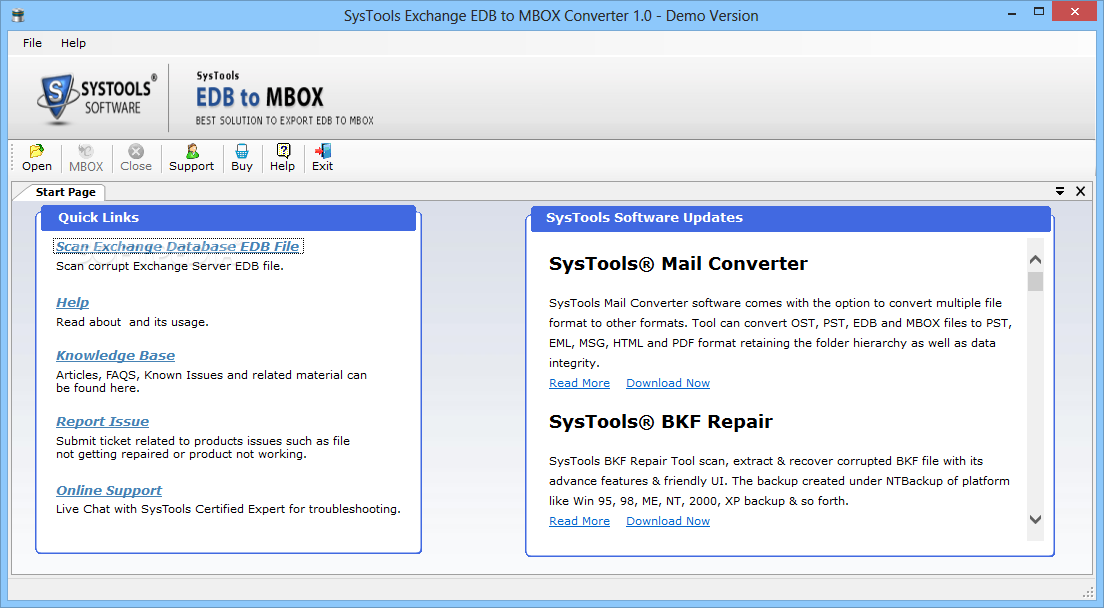Open the Help quick link
The height and width of the screenshot is (608, 1104).
click(x=73, y=303)
